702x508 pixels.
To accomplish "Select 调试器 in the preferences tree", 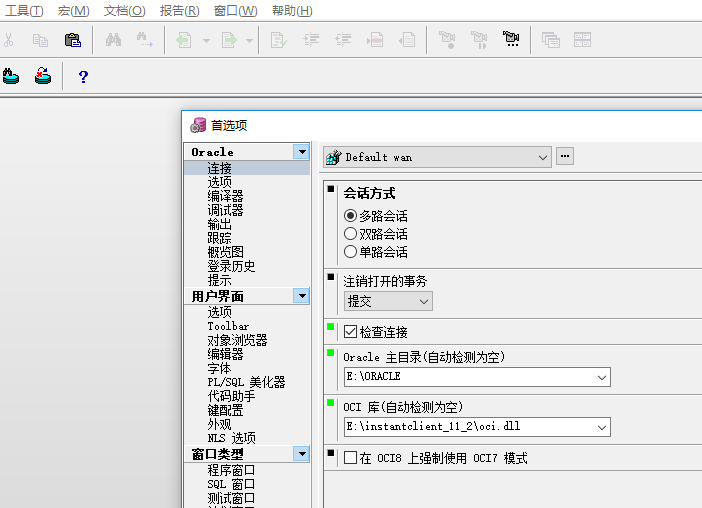I will 225,210.
